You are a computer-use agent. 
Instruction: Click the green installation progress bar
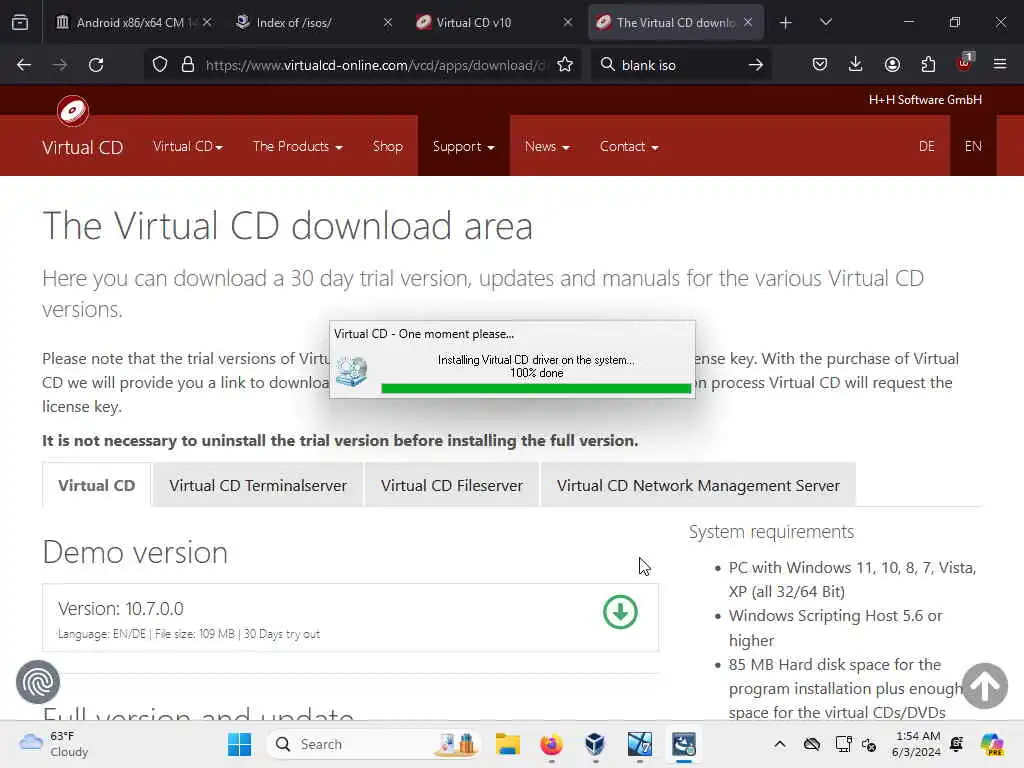point(536,389)
